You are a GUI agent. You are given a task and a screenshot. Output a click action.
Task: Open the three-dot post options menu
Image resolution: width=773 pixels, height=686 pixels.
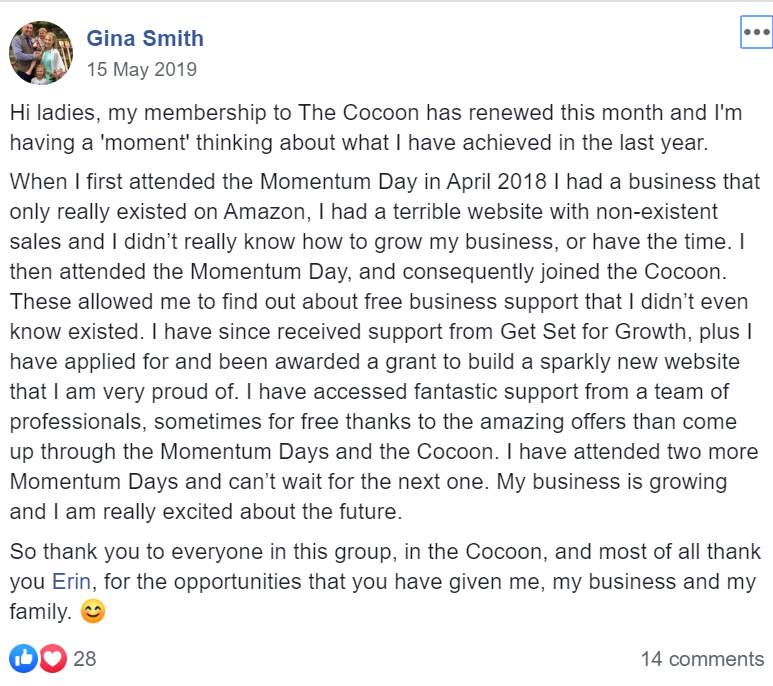756,32
